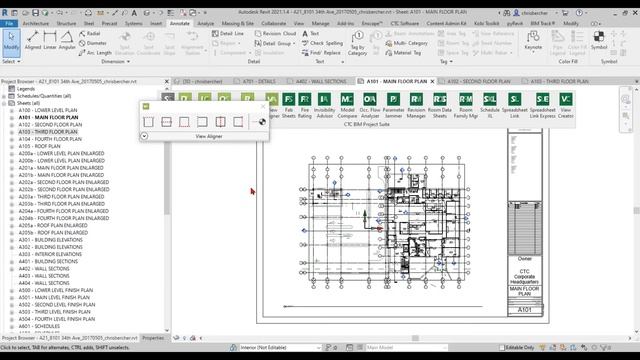Launch CTC Occ. Flow Analyzer
The height and width of the screenshot is (360, 640).
(x=370, y=106)
